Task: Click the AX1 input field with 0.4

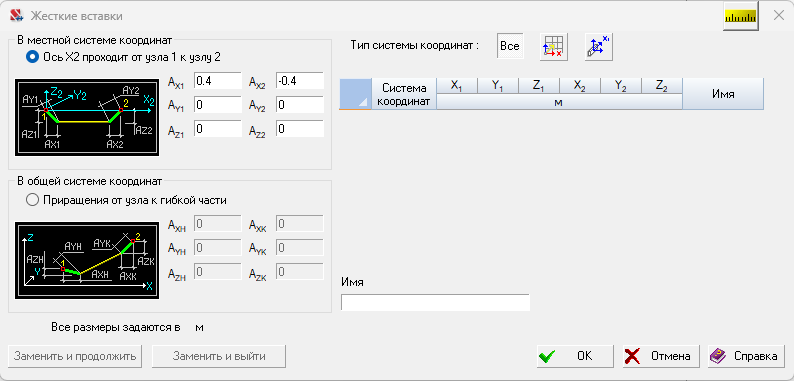Action: pos(218,81)
